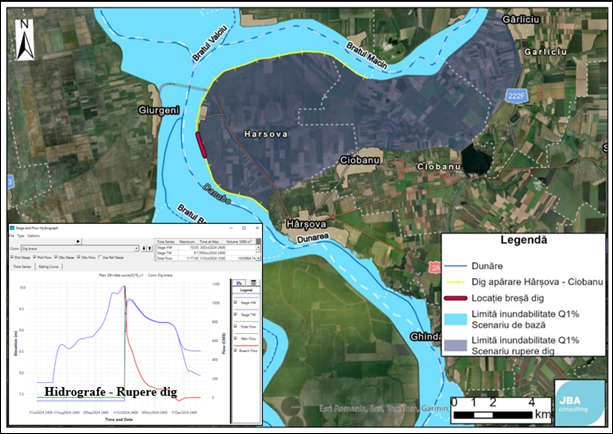Screen dimensions: 613x434
Task: Select the Total Flow row in summary table
Action: click(206, 258)
